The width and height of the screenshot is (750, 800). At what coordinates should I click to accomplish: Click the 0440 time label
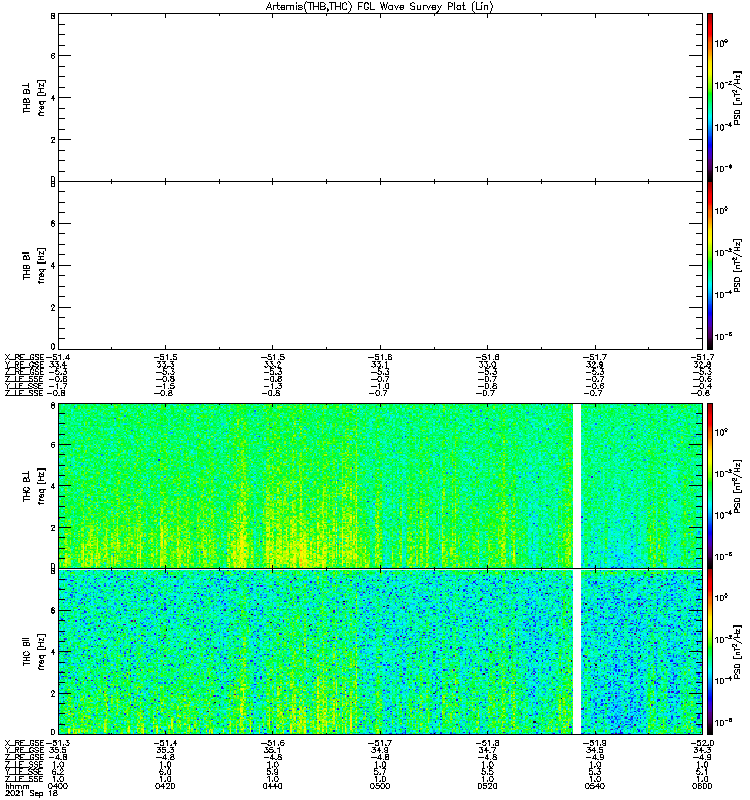click(x=272, y=786)
